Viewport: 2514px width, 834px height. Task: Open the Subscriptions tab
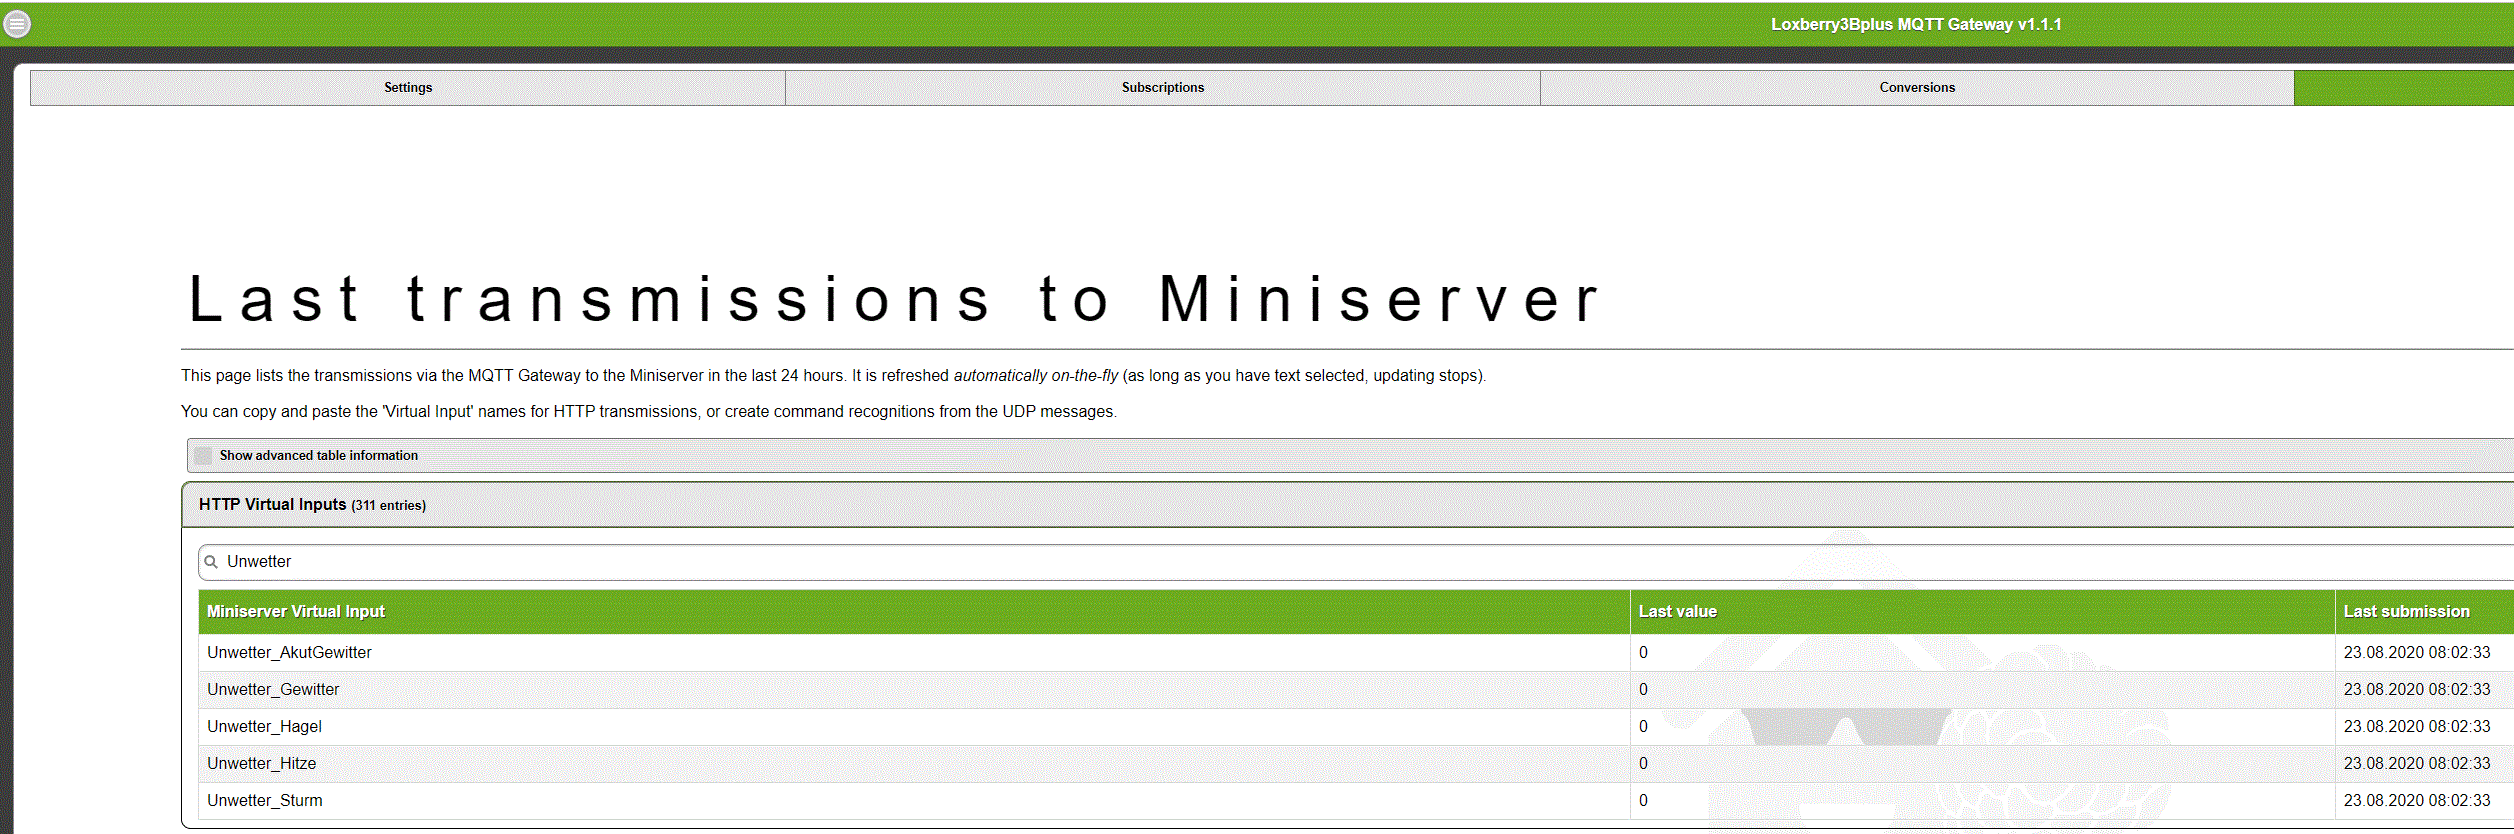click(1163, 88)
